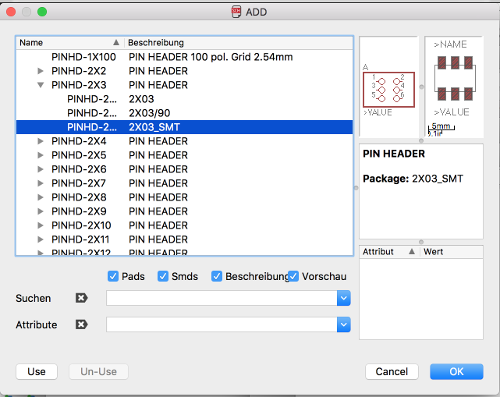
Task: Cancel the ADD dialog
Action: coord(392,371)
